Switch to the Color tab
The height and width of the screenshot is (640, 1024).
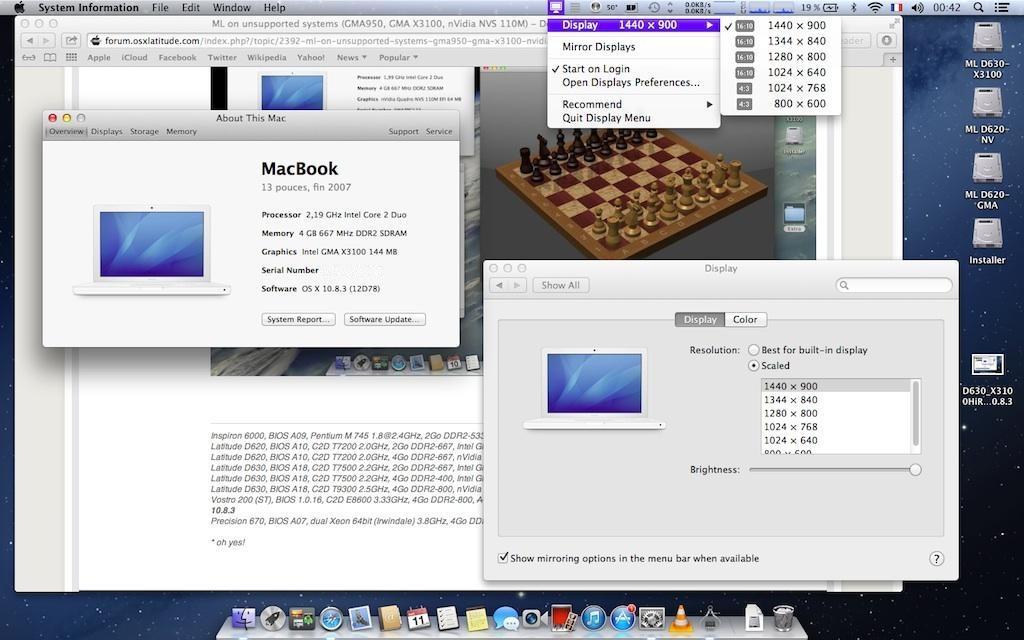click(745, 319)
